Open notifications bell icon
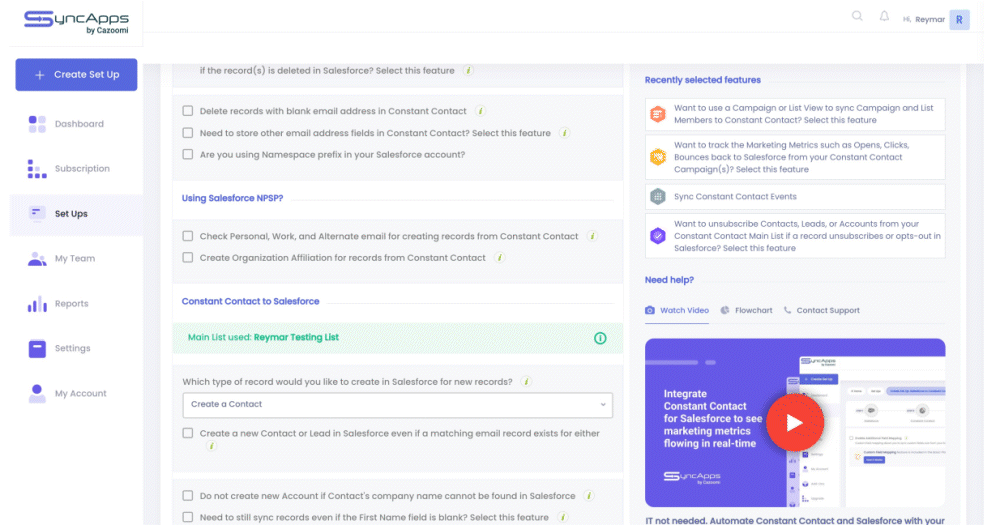The height and width of the screenshot is (525, 1000). pos(884,17)
